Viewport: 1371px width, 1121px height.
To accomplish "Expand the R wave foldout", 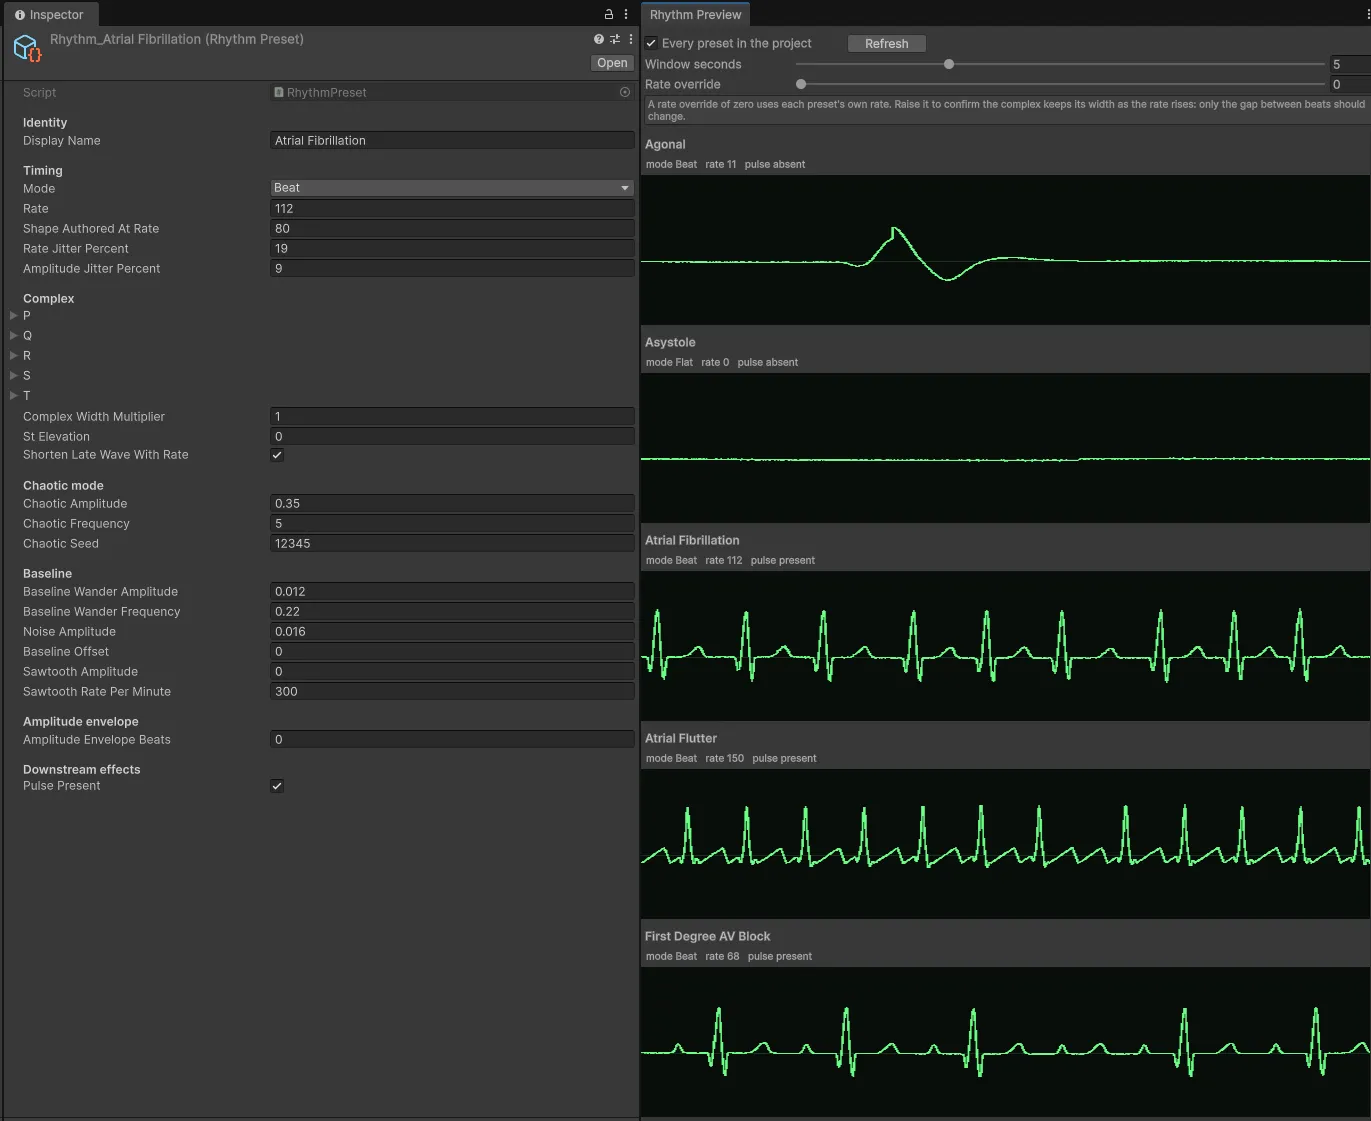I will 14,356.
